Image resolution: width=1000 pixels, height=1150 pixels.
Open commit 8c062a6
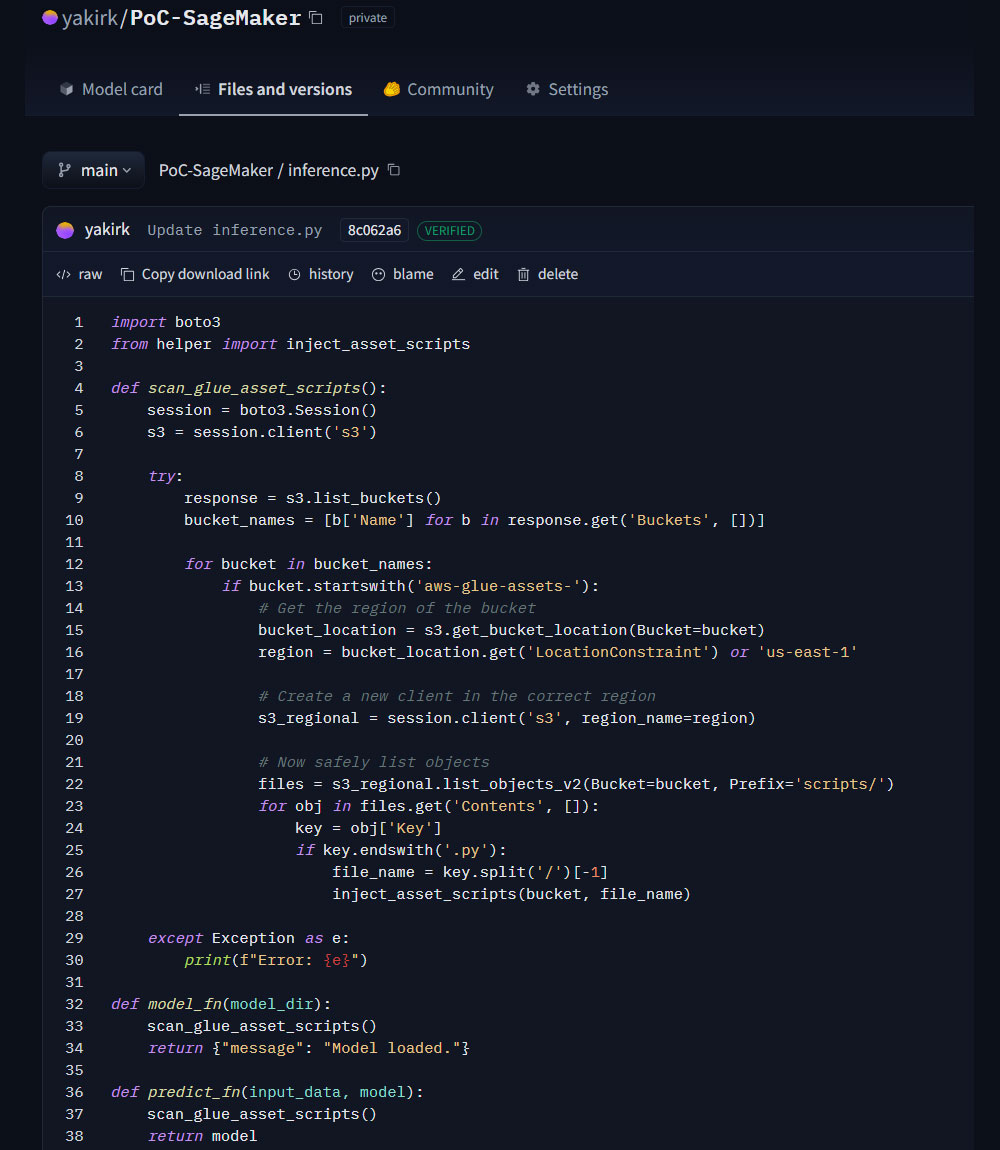pos(374,230)
